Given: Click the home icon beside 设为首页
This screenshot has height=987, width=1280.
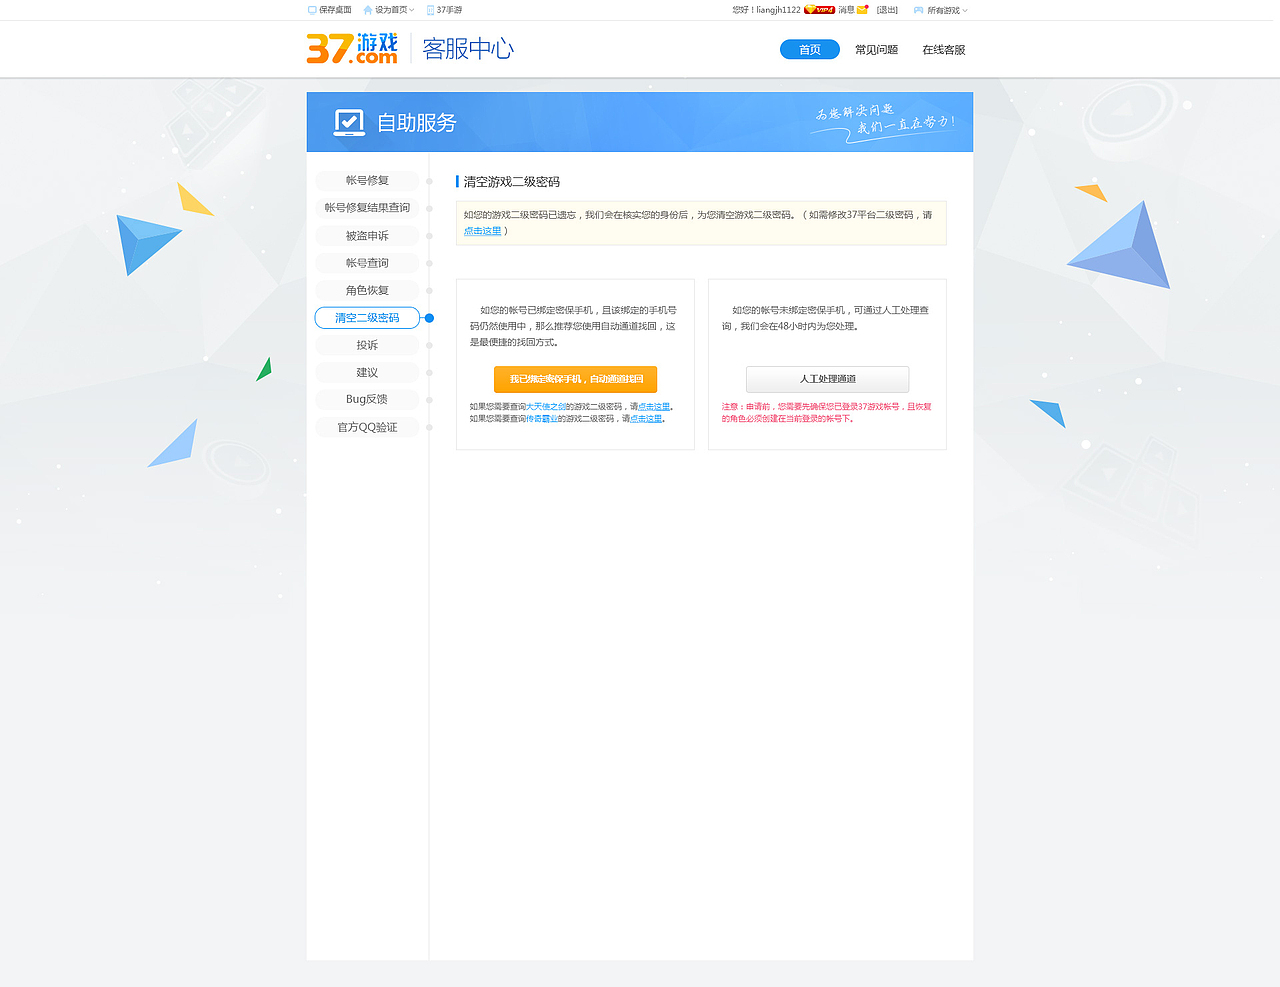Looking at the screenshot, I should 368,10.
